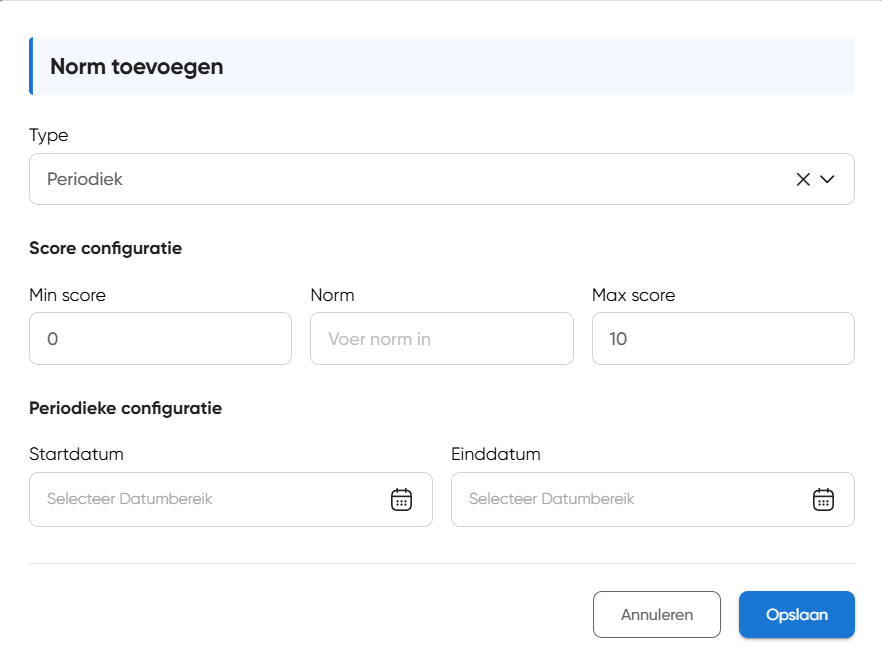Focus the Min score input field

(x=160, y=339)
